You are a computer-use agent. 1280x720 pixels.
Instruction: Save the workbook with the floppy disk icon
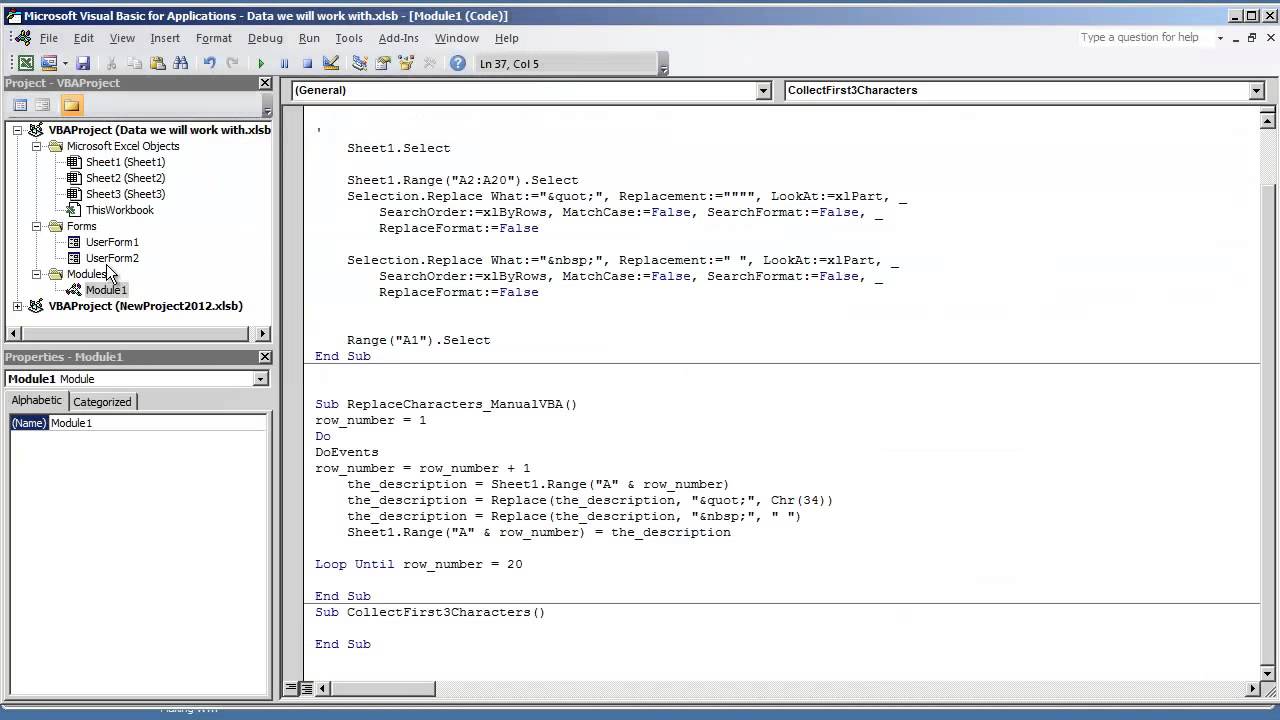(x=83, y=63)
